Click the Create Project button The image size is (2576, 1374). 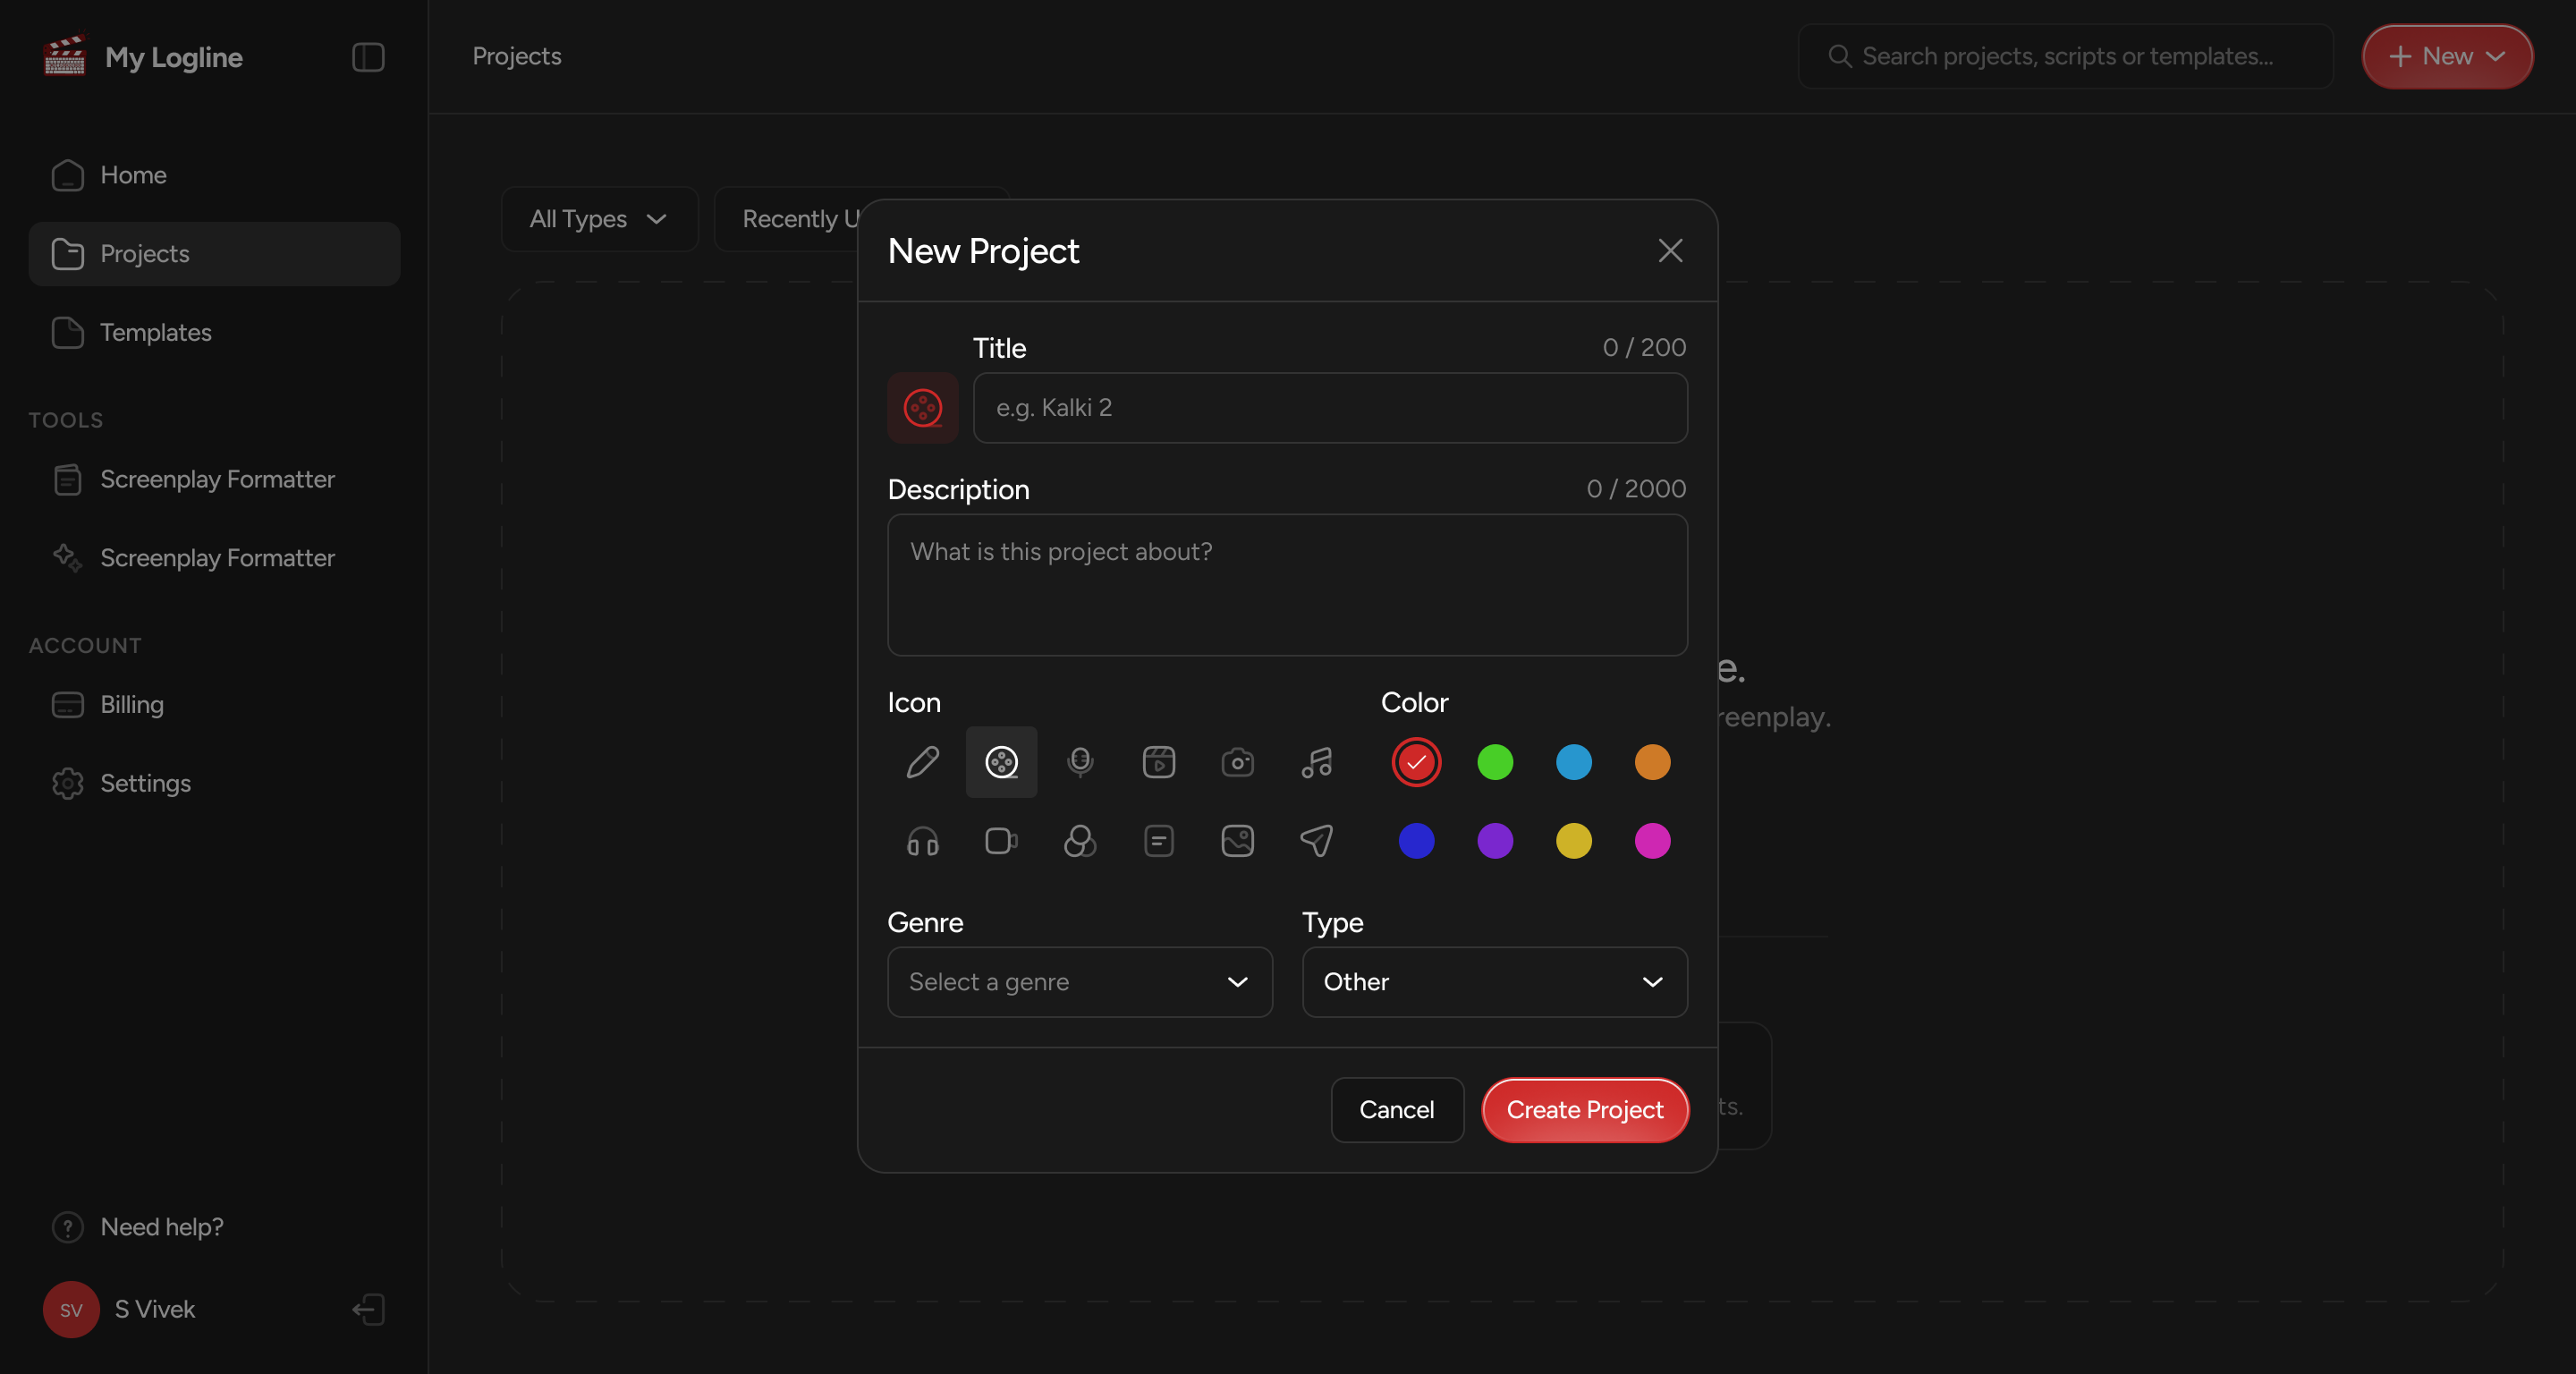1585,1110
